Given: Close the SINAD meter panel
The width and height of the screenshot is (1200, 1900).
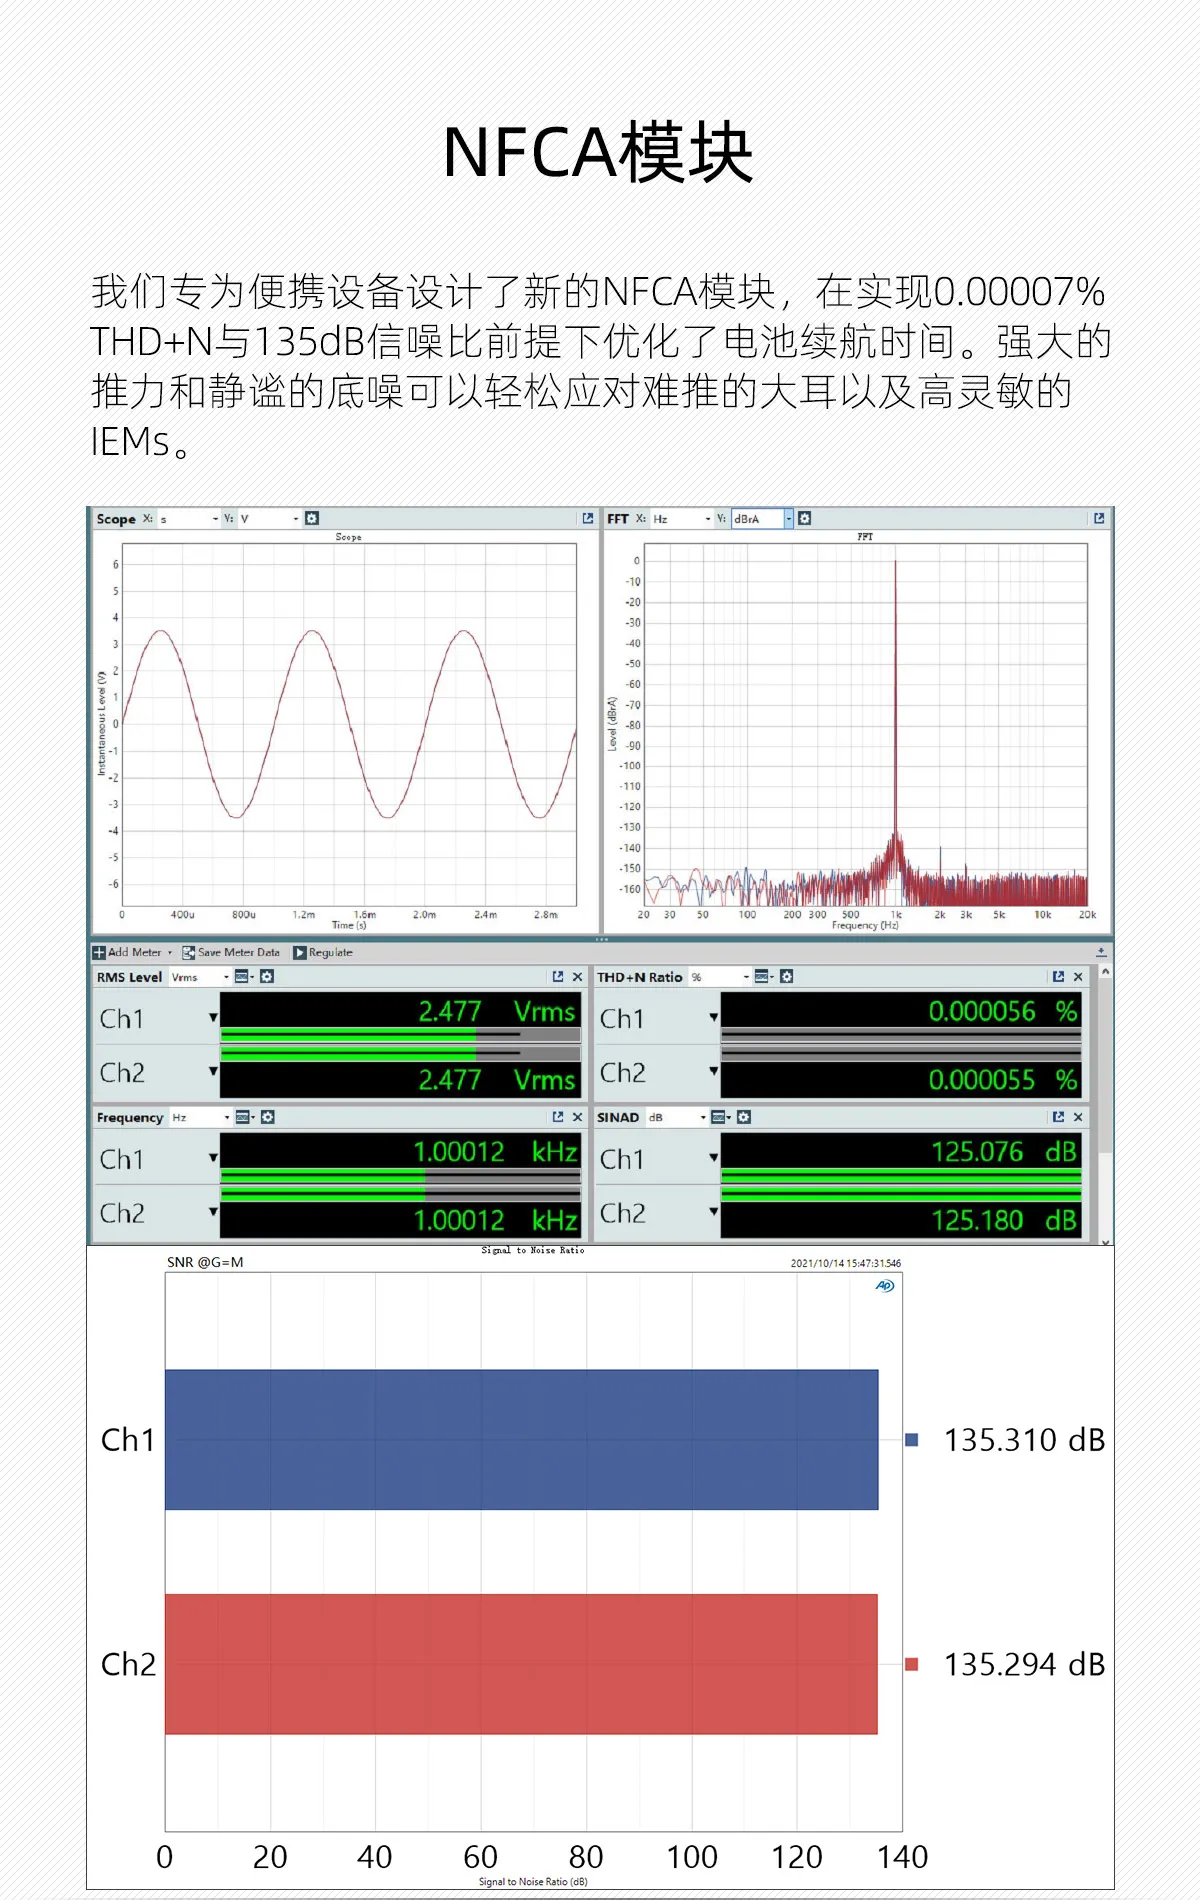Looking at the screenshot, I should click(x=1078, y=1117).
